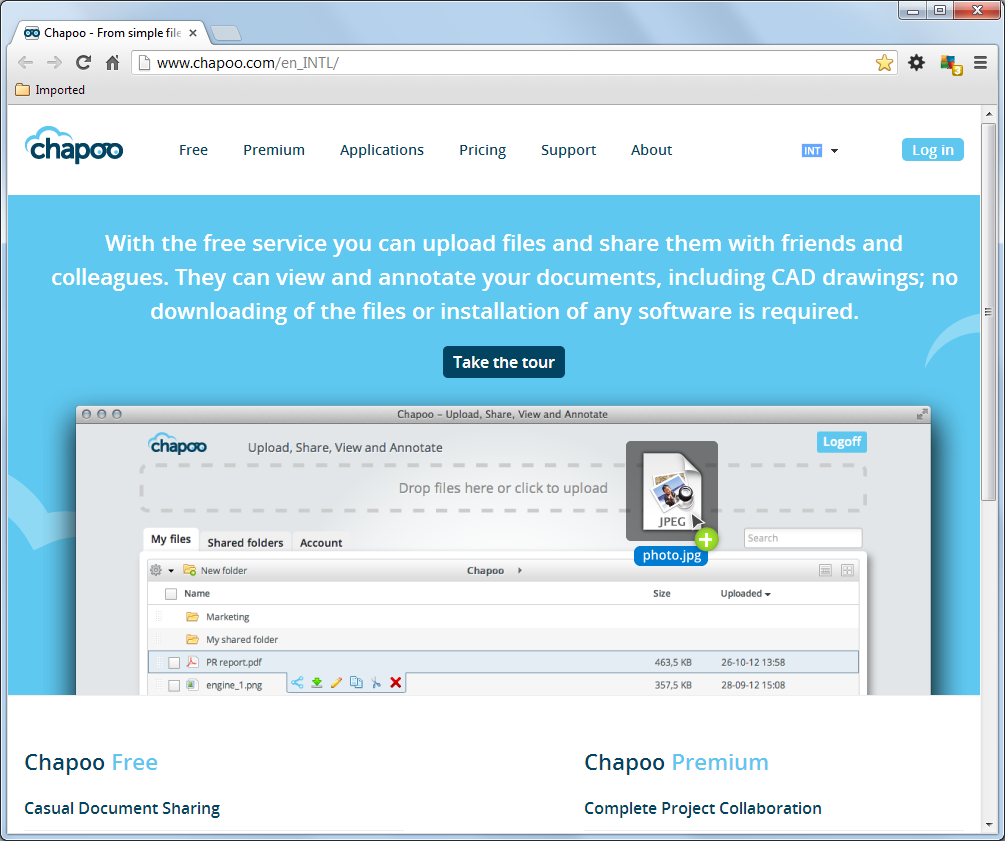
Task: Click the scissors cut icon
Action: click(x=376, y=683)
